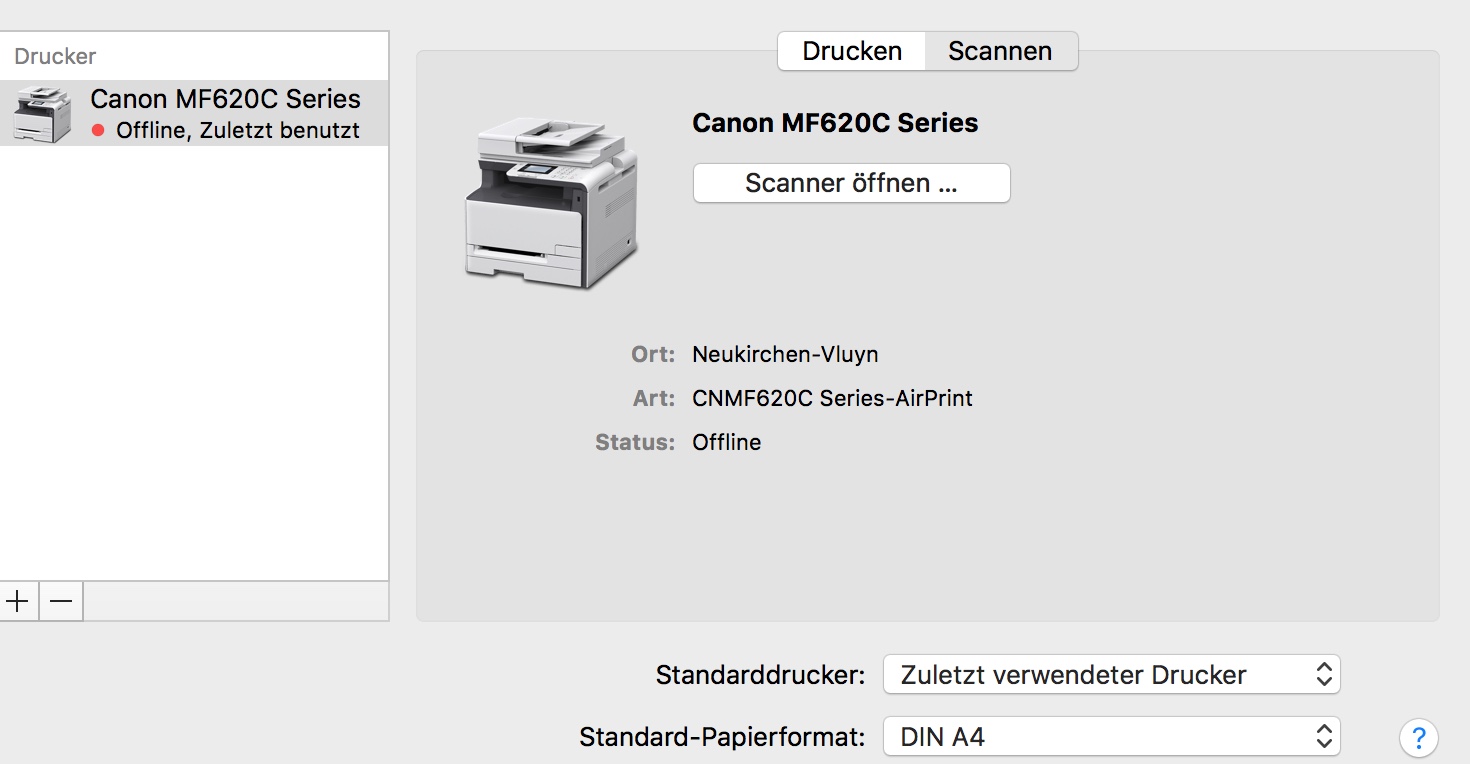Image resolution: width=1470 pixels, height=764 pixels.
Task: Add a printer with the plus button
Action: click(x=18, y=601)
